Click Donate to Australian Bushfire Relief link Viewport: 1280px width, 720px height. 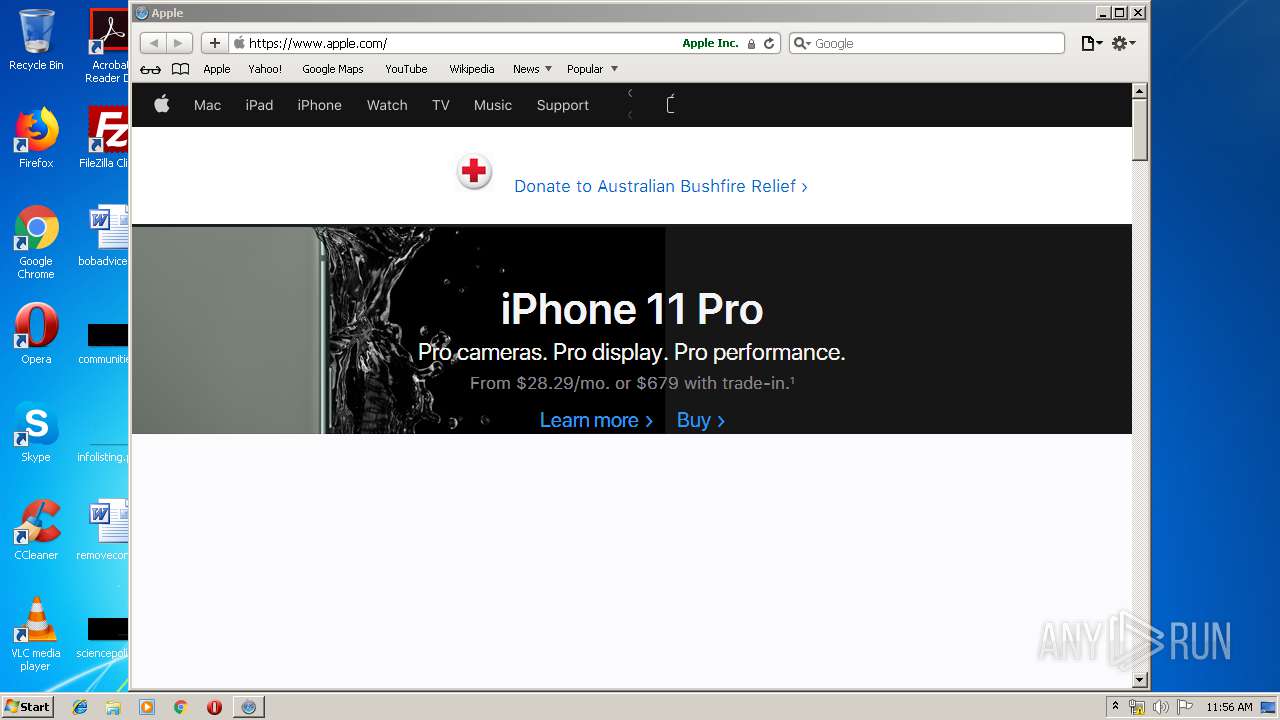[660, 186]
